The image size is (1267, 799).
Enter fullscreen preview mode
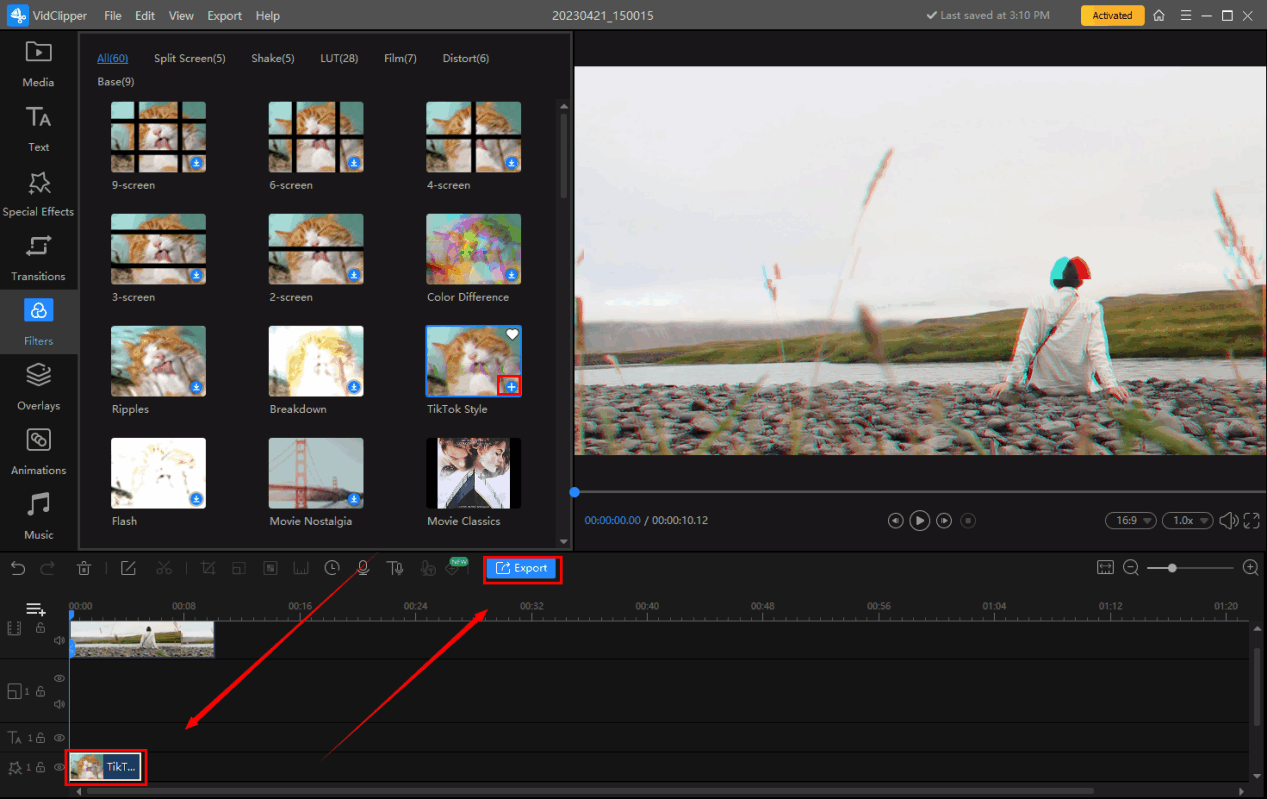coord(1252,520)
